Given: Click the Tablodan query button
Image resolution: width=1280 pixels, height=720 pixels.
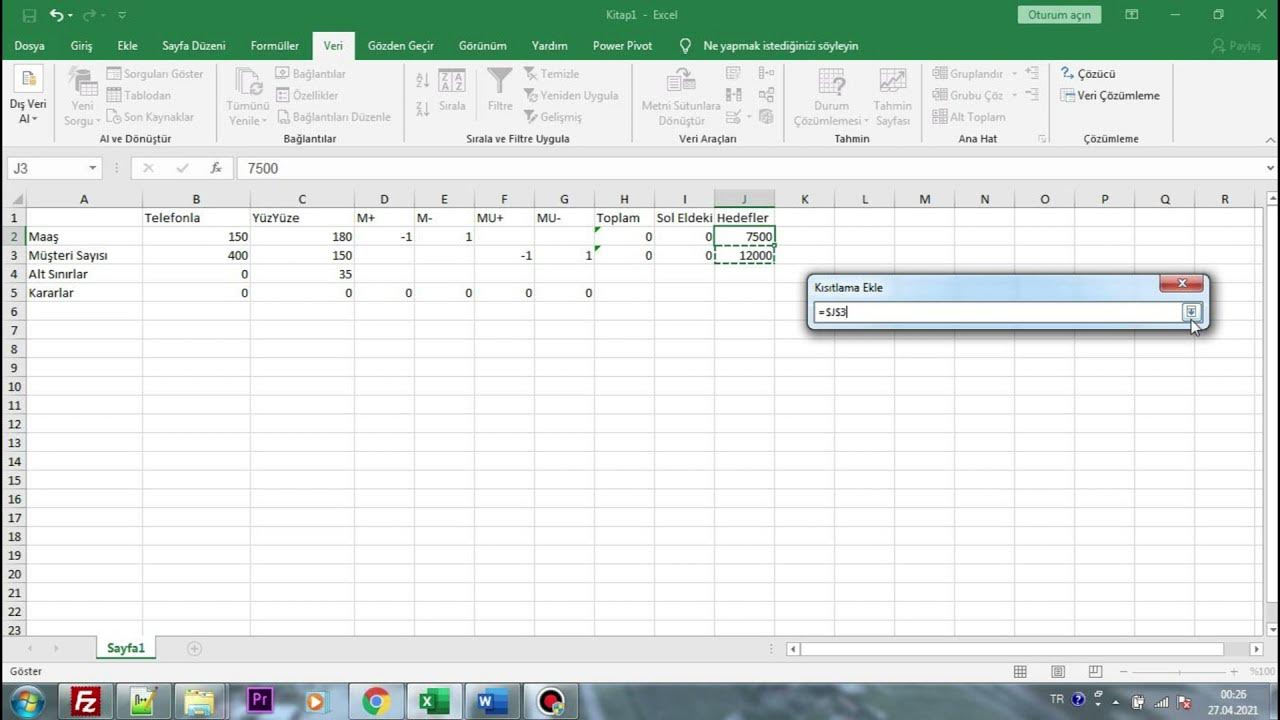Looking at the screenshot, I should pyautogui.click(x=139, y=95).
